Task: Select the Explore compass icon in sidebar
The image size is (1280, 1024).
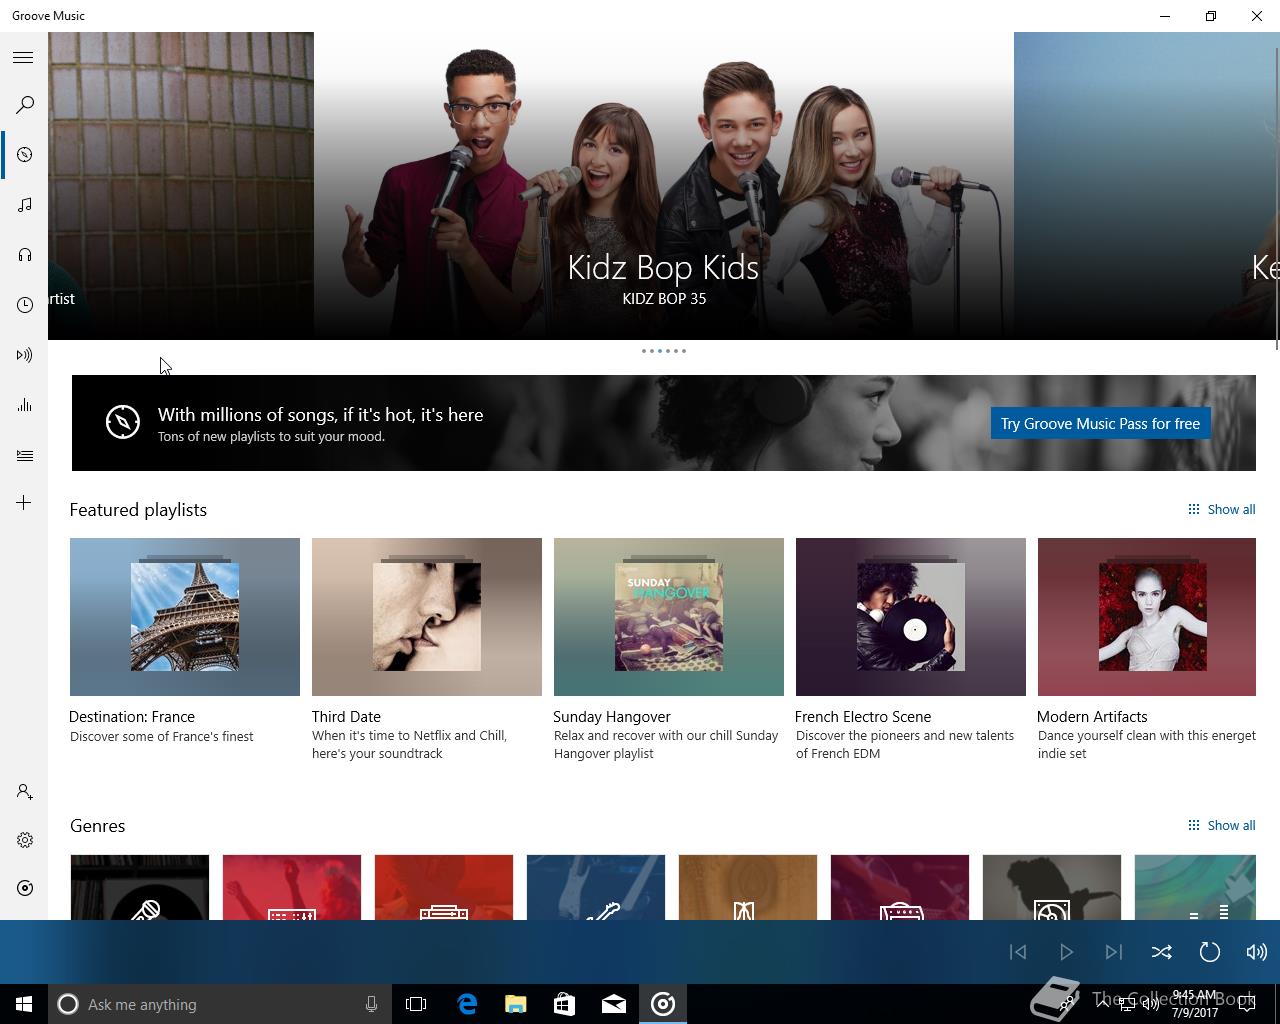Action: click(x=24, y=155)
